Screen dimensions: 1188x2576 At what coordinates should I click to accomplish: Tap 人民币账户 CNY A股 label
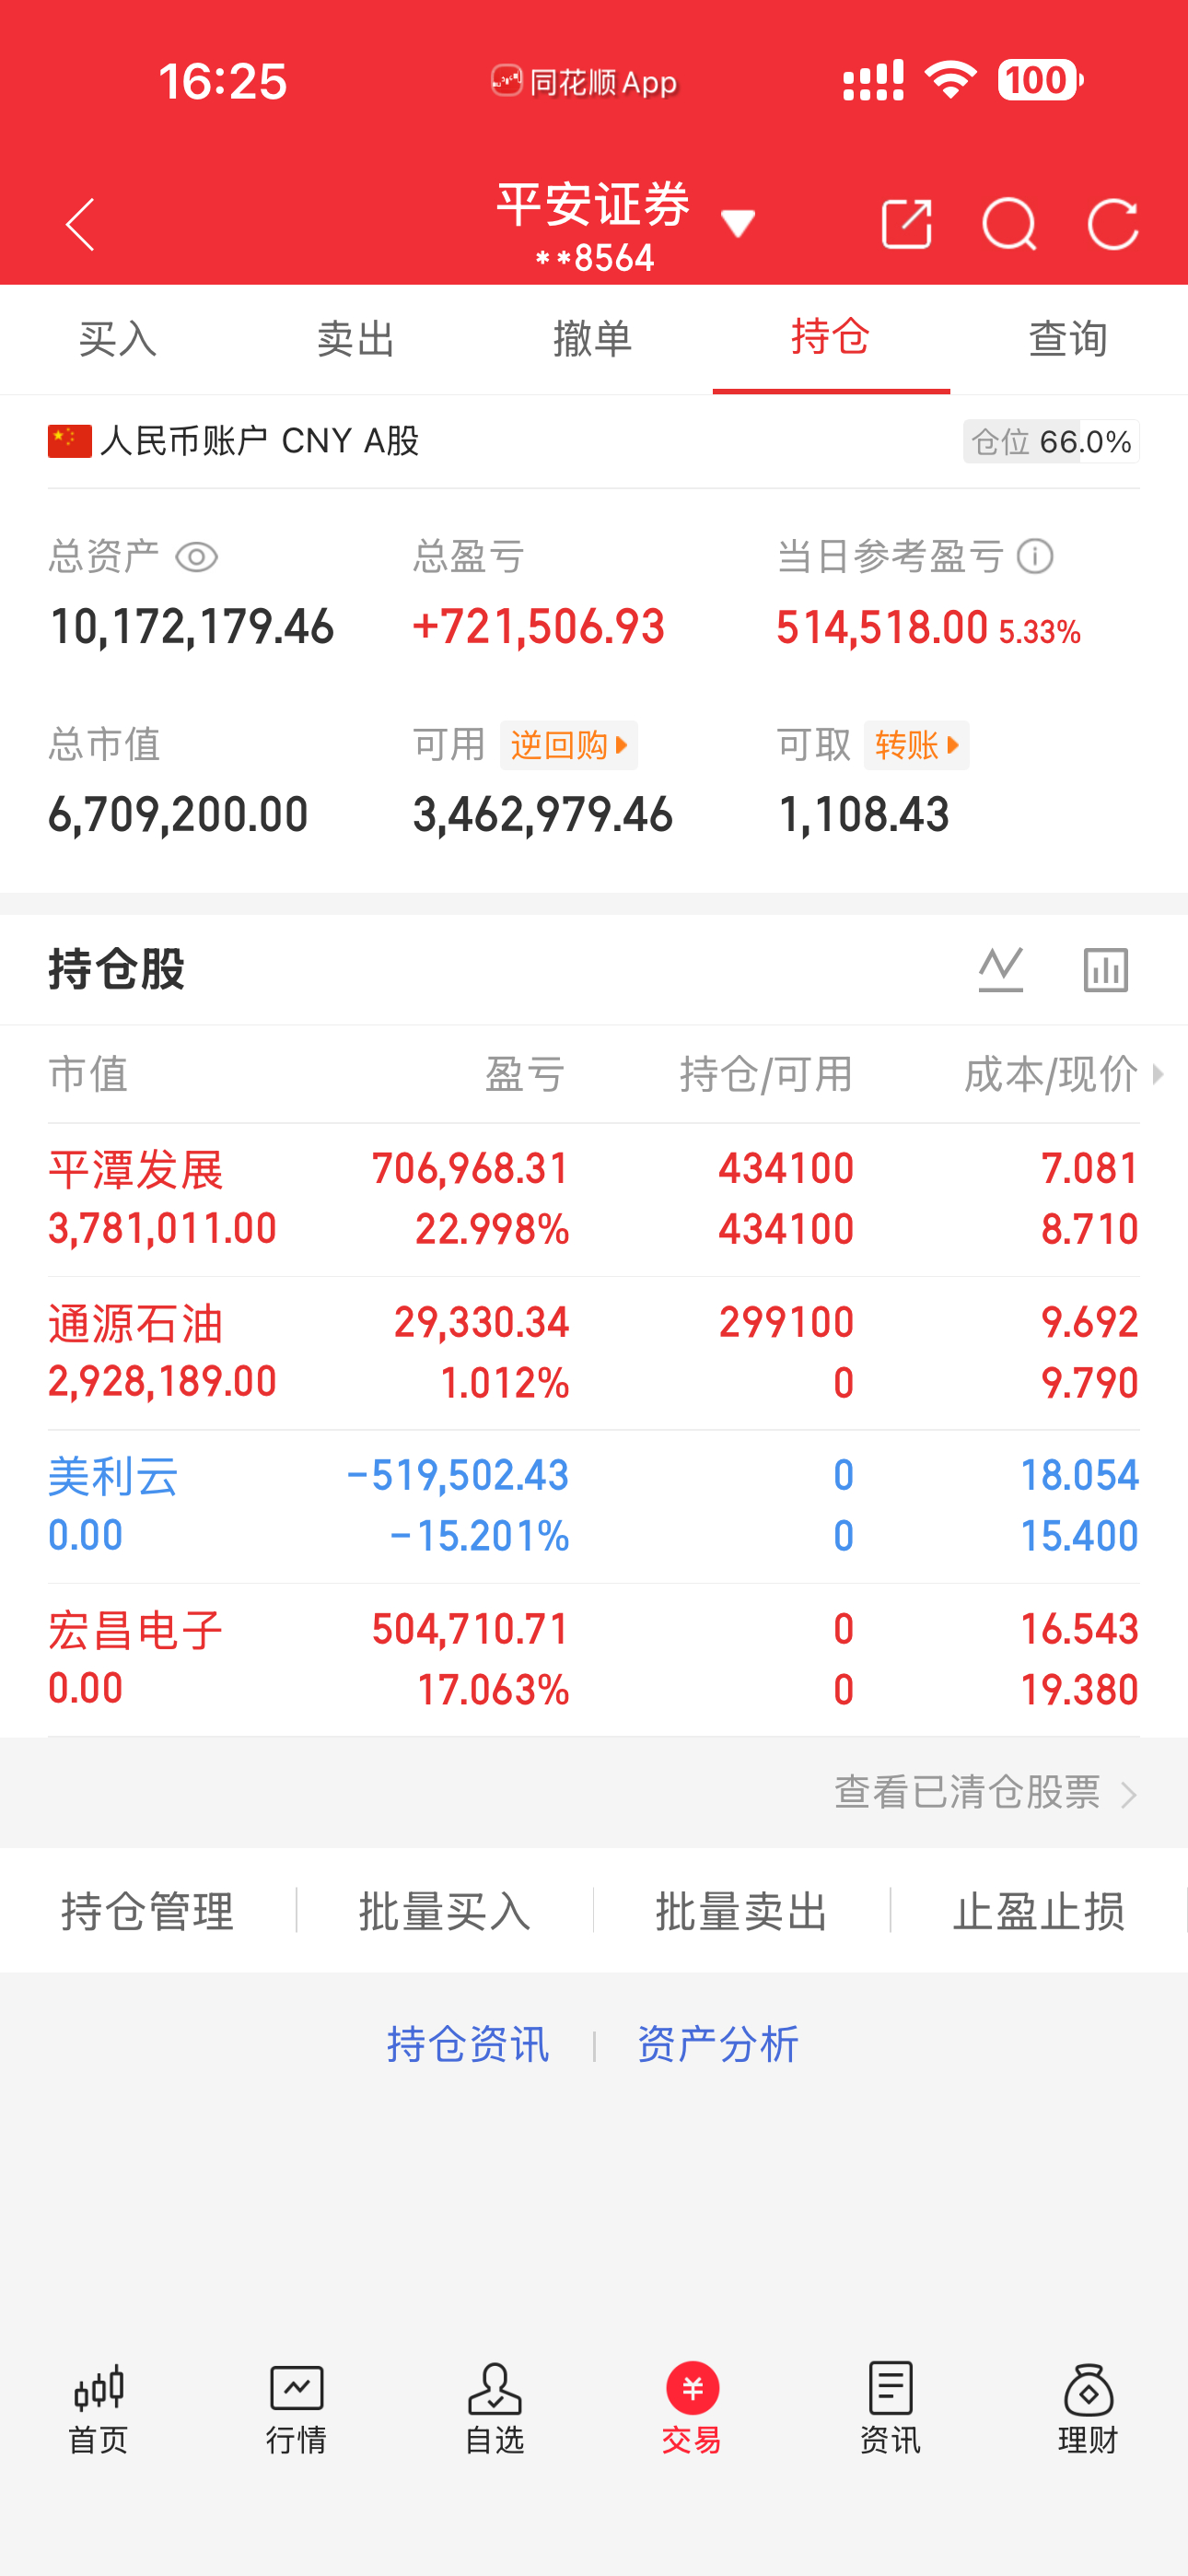pyautogui.click(x=260, y=441)
